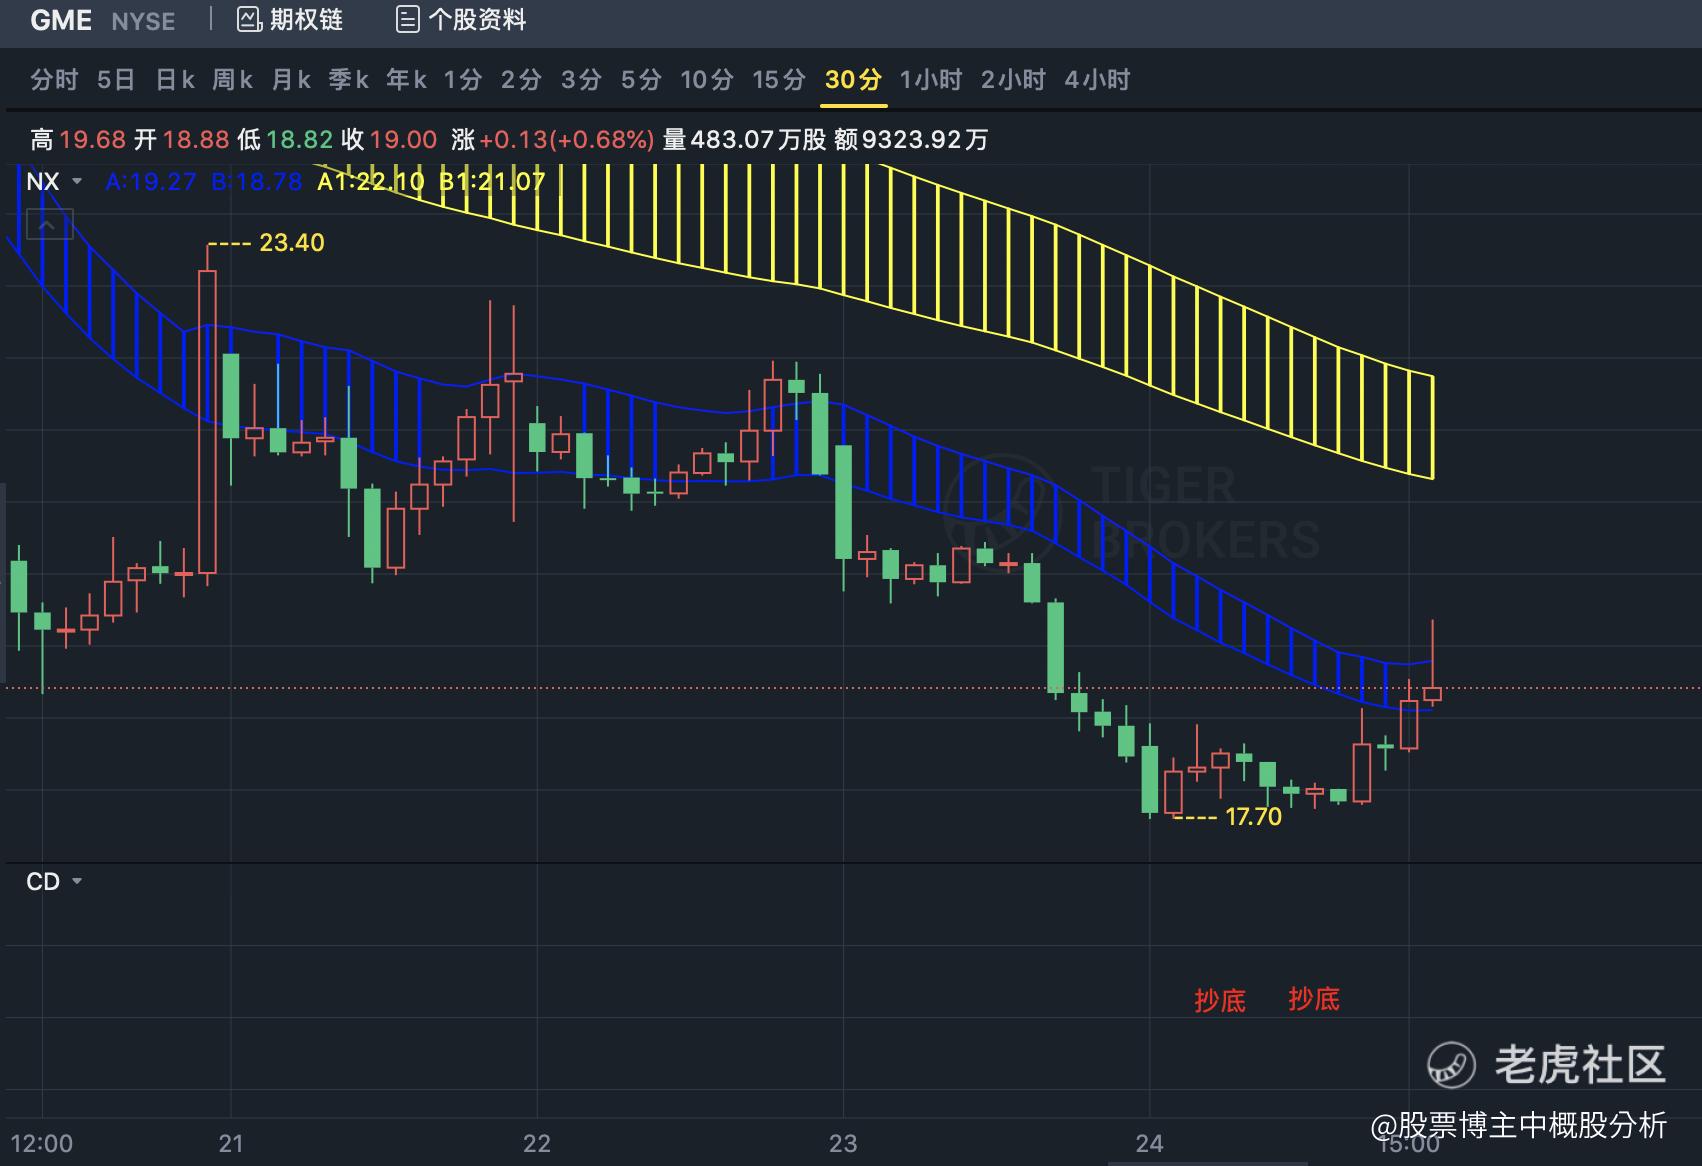The width and height of the screenshot is (1702, 1166).
Task: Select the 4小时 timeframe
Action: (1097, 80)
